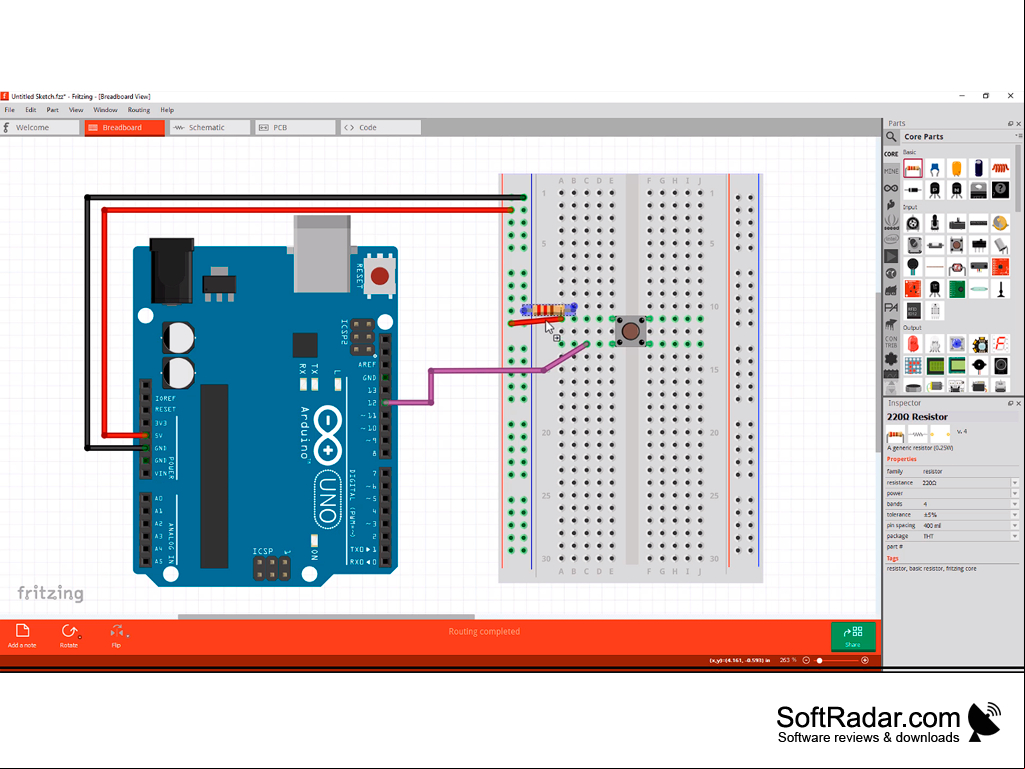Screen dimensions: 1025x769
Task: Flip the selected part
Action: (x=117, y=635)
